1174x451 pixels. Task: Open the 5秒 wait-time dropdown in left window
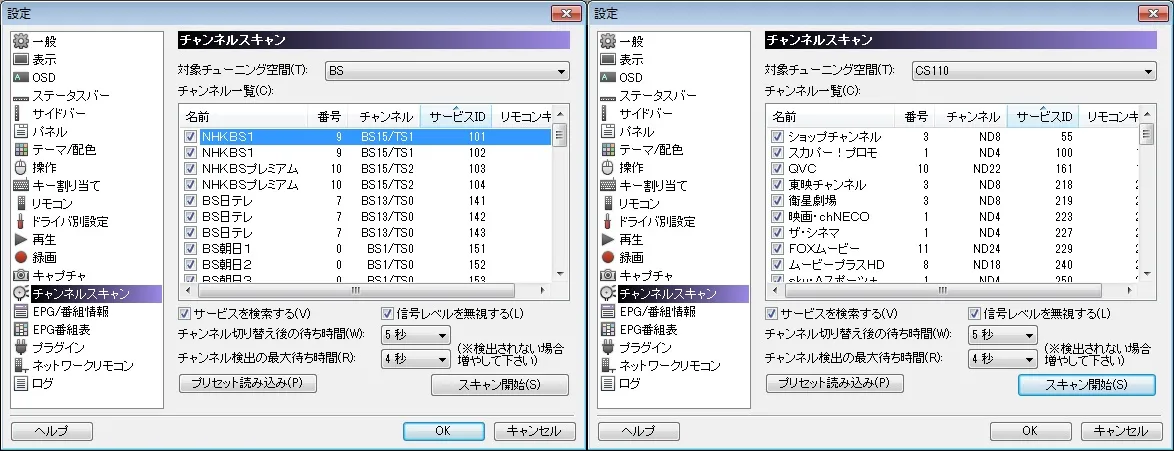point(416,334)
